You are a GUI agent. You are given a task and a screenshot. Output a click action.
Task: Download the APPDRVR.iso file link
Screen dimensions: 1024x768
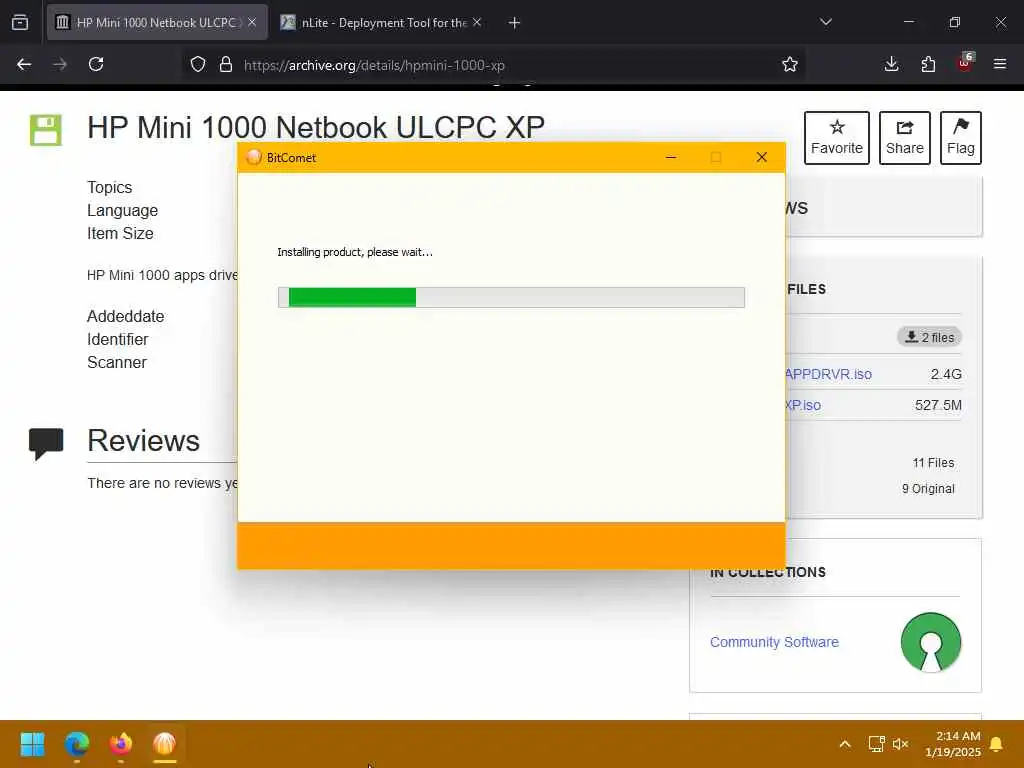tap(828, 374)
